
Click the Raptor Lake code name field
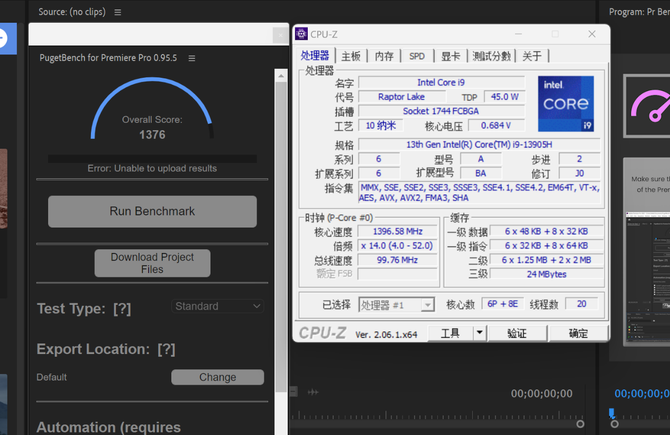pos(401,97)
